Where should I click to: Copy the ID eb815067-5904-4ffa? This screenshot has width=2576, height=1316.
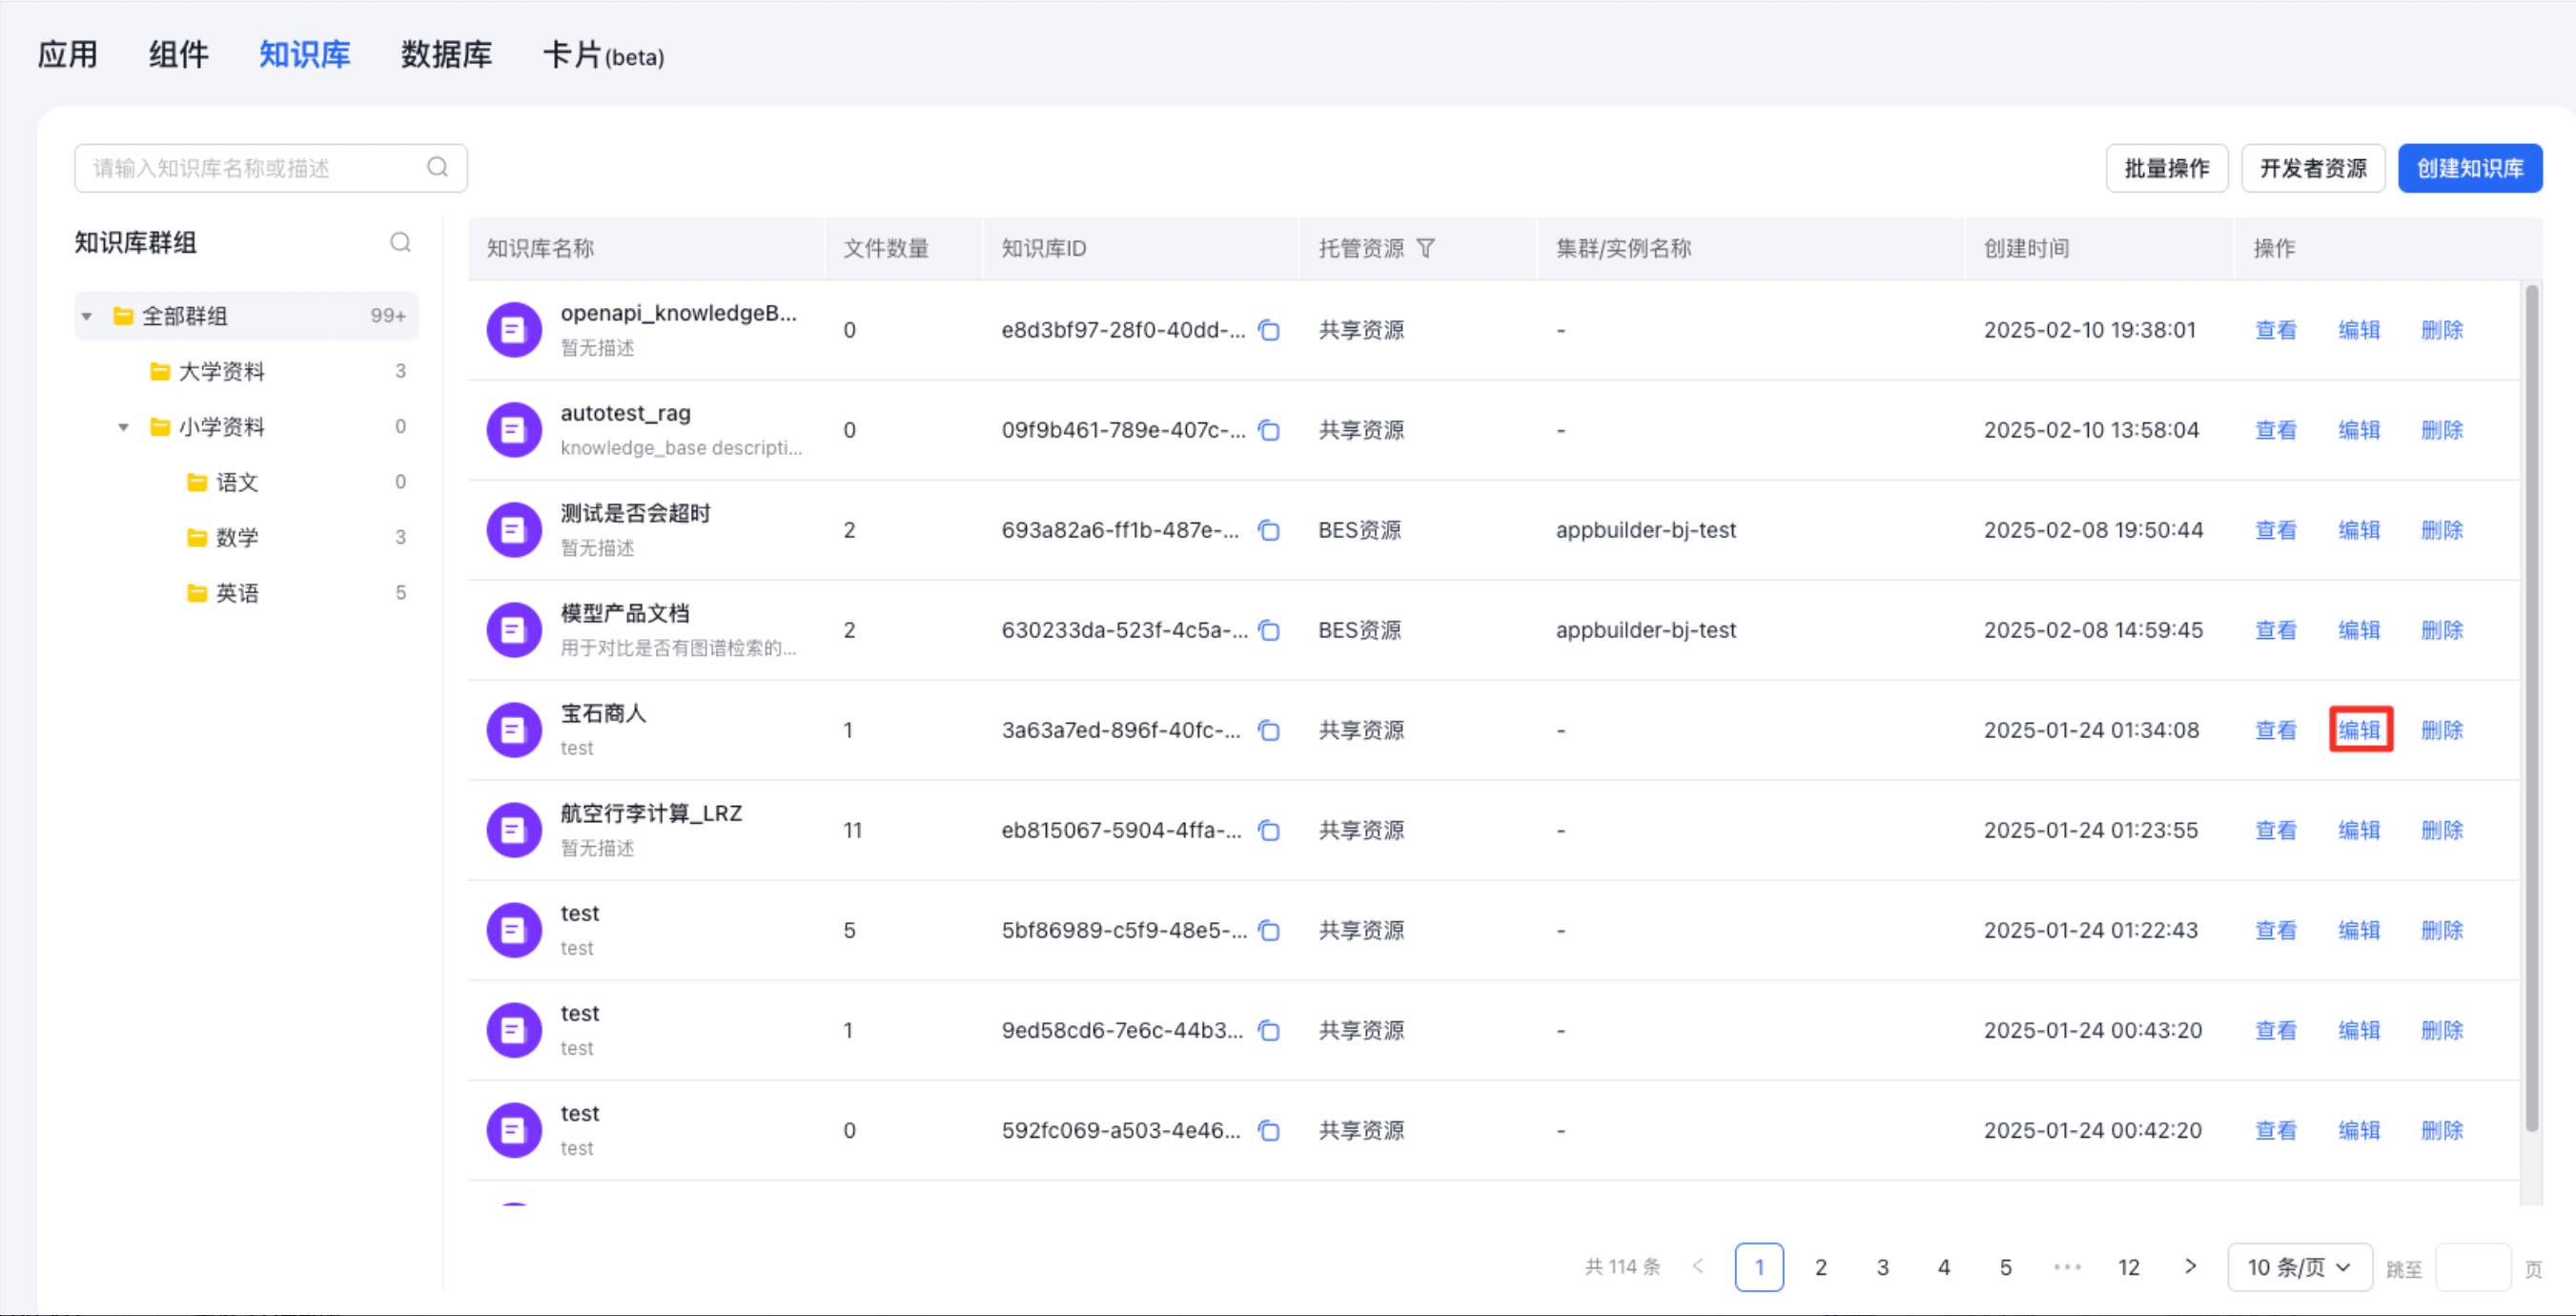pyautogui.click(x=1269, y=830)
